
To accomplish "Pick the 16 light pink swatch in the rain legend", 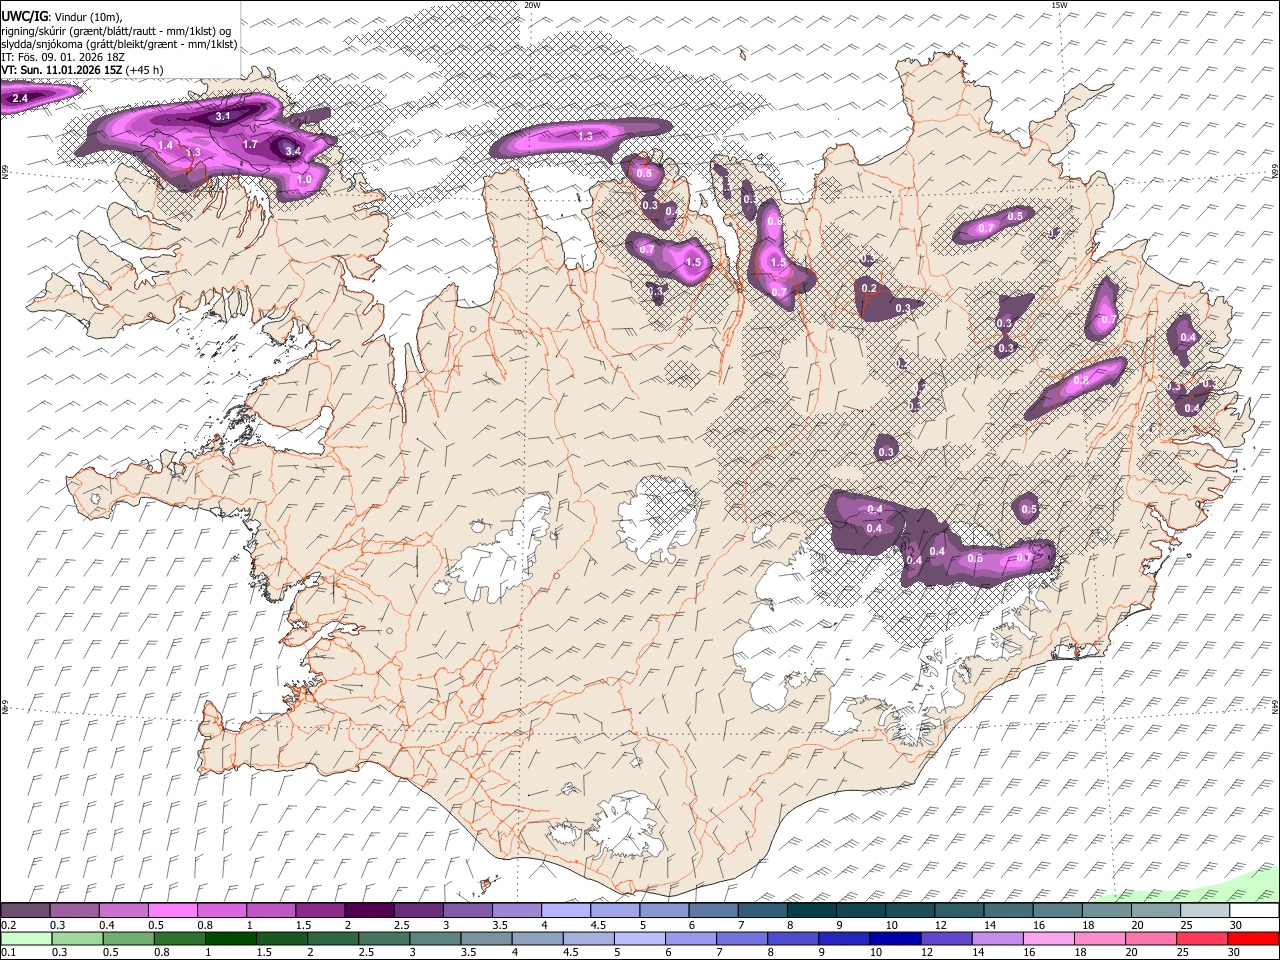I will [x=1048, y=938].
